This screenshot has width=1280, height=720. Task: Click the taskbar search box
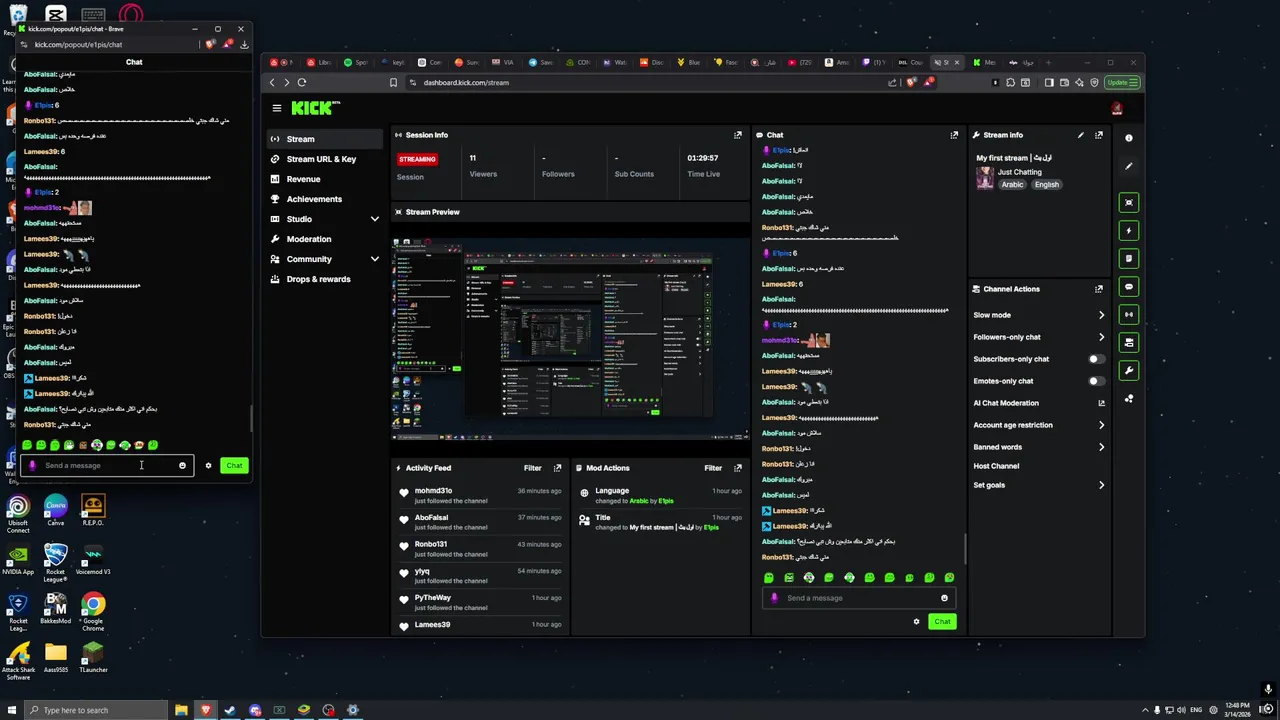(x=96, y=710)
